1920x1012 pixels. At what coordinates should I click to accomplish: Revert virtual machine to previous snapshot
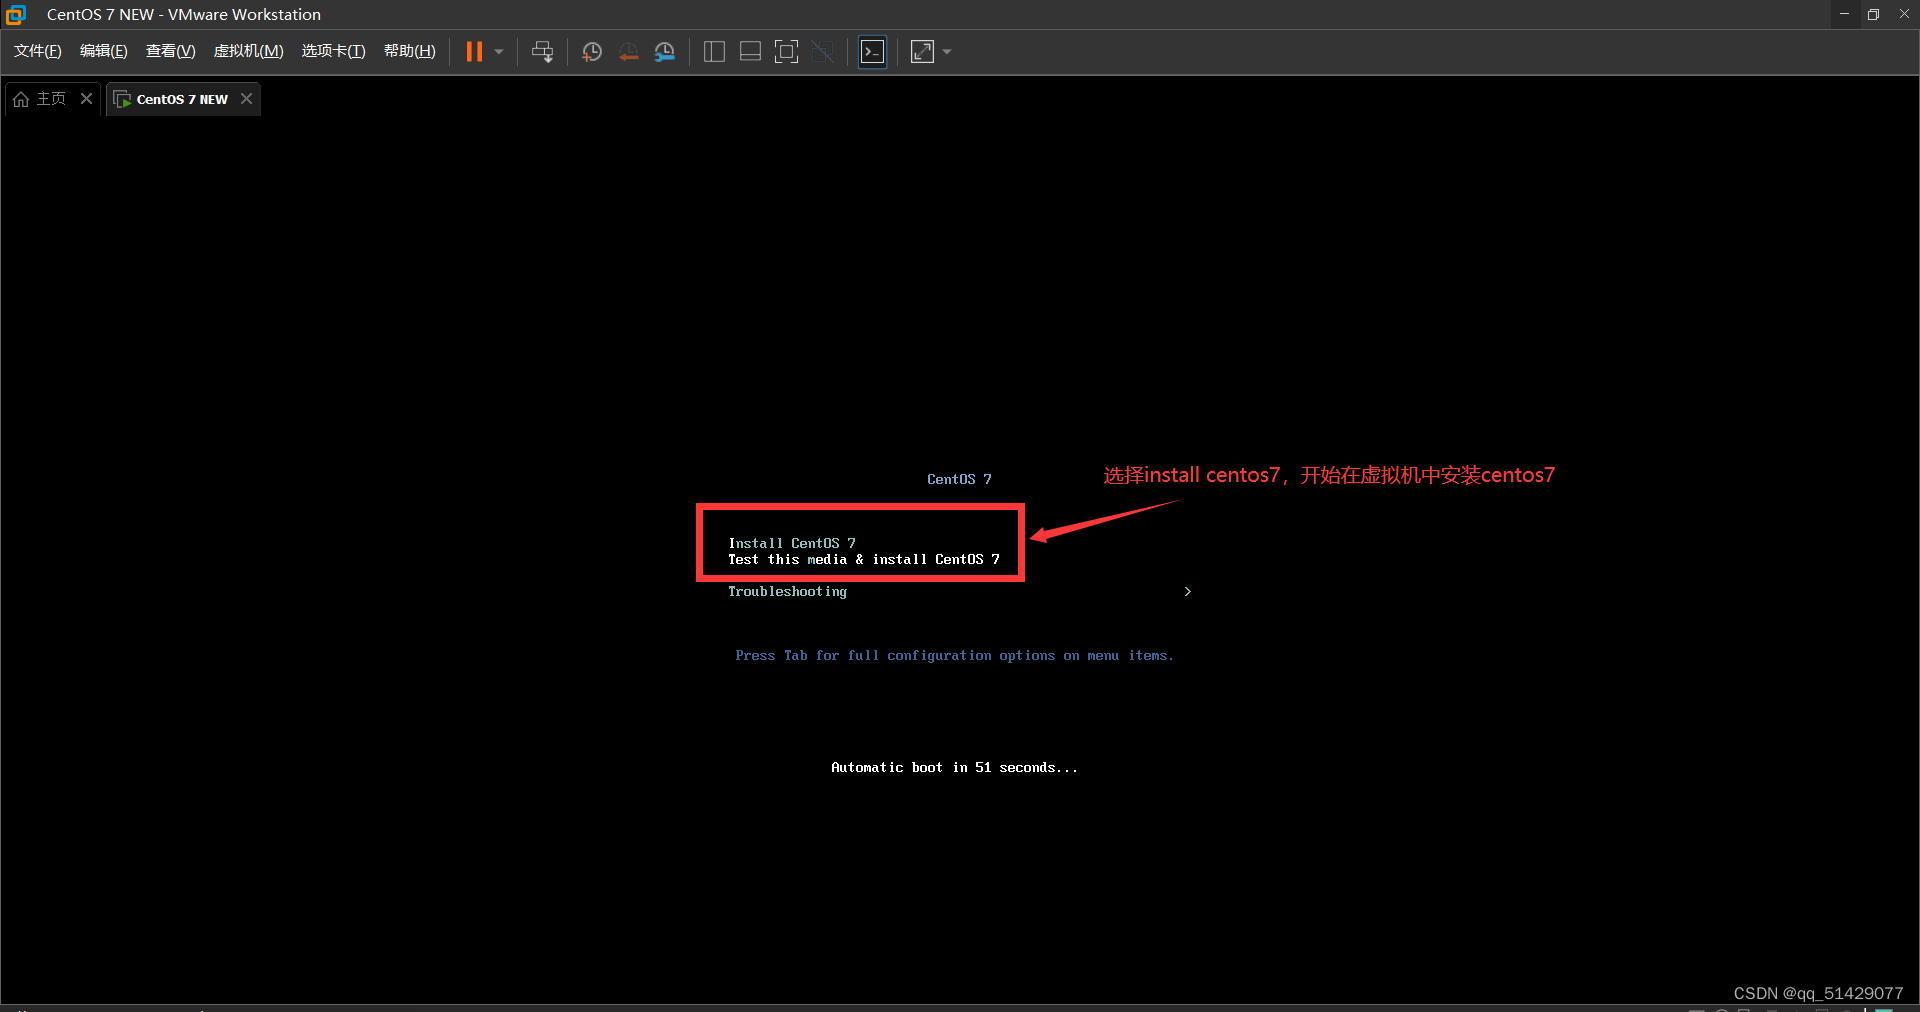628,52
